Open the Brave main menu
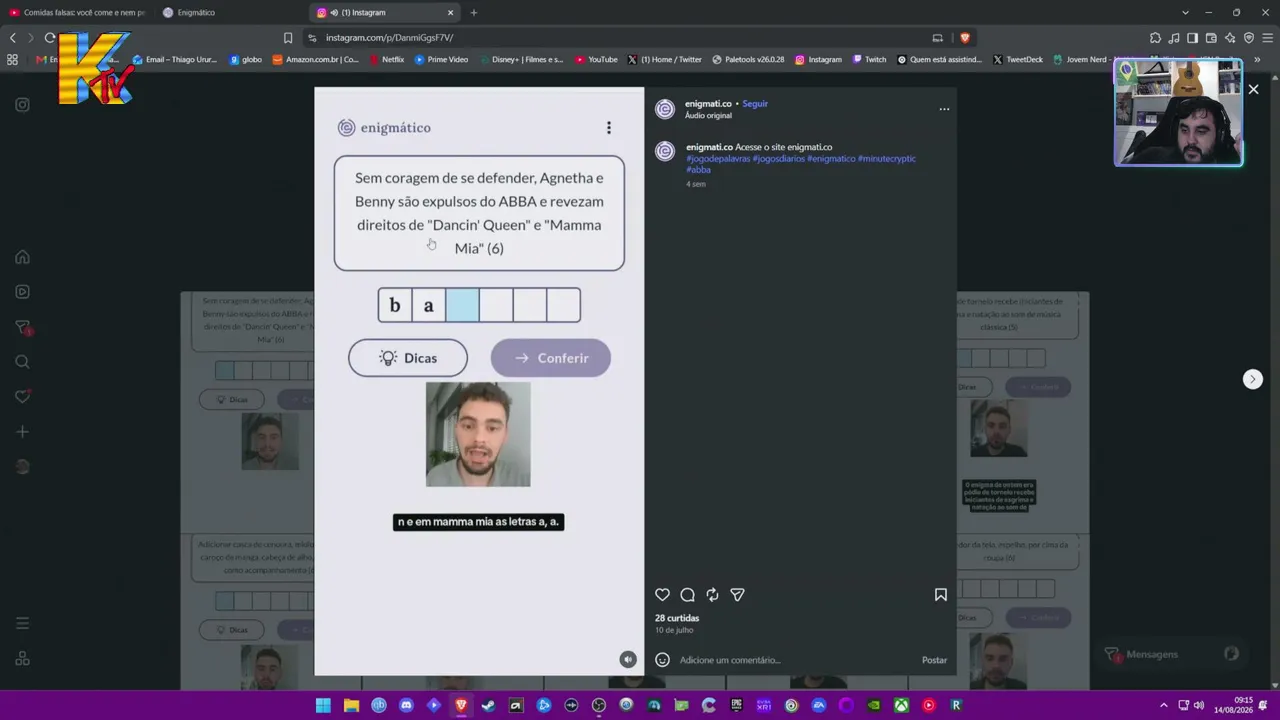The width and height of the screenshot is (1280, 720). pos(1268,38)
